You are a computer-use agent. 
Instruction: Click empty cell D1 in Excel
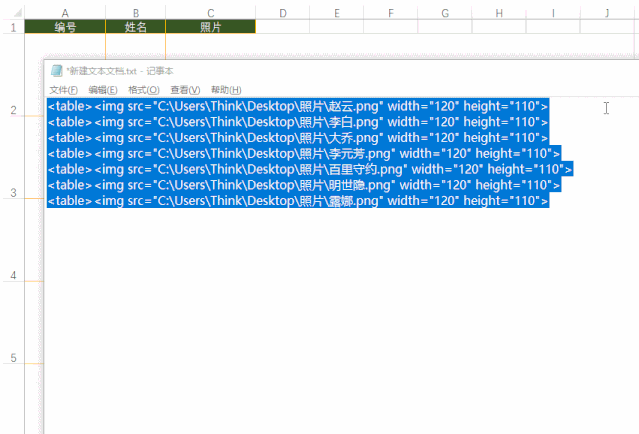[282, 27]
